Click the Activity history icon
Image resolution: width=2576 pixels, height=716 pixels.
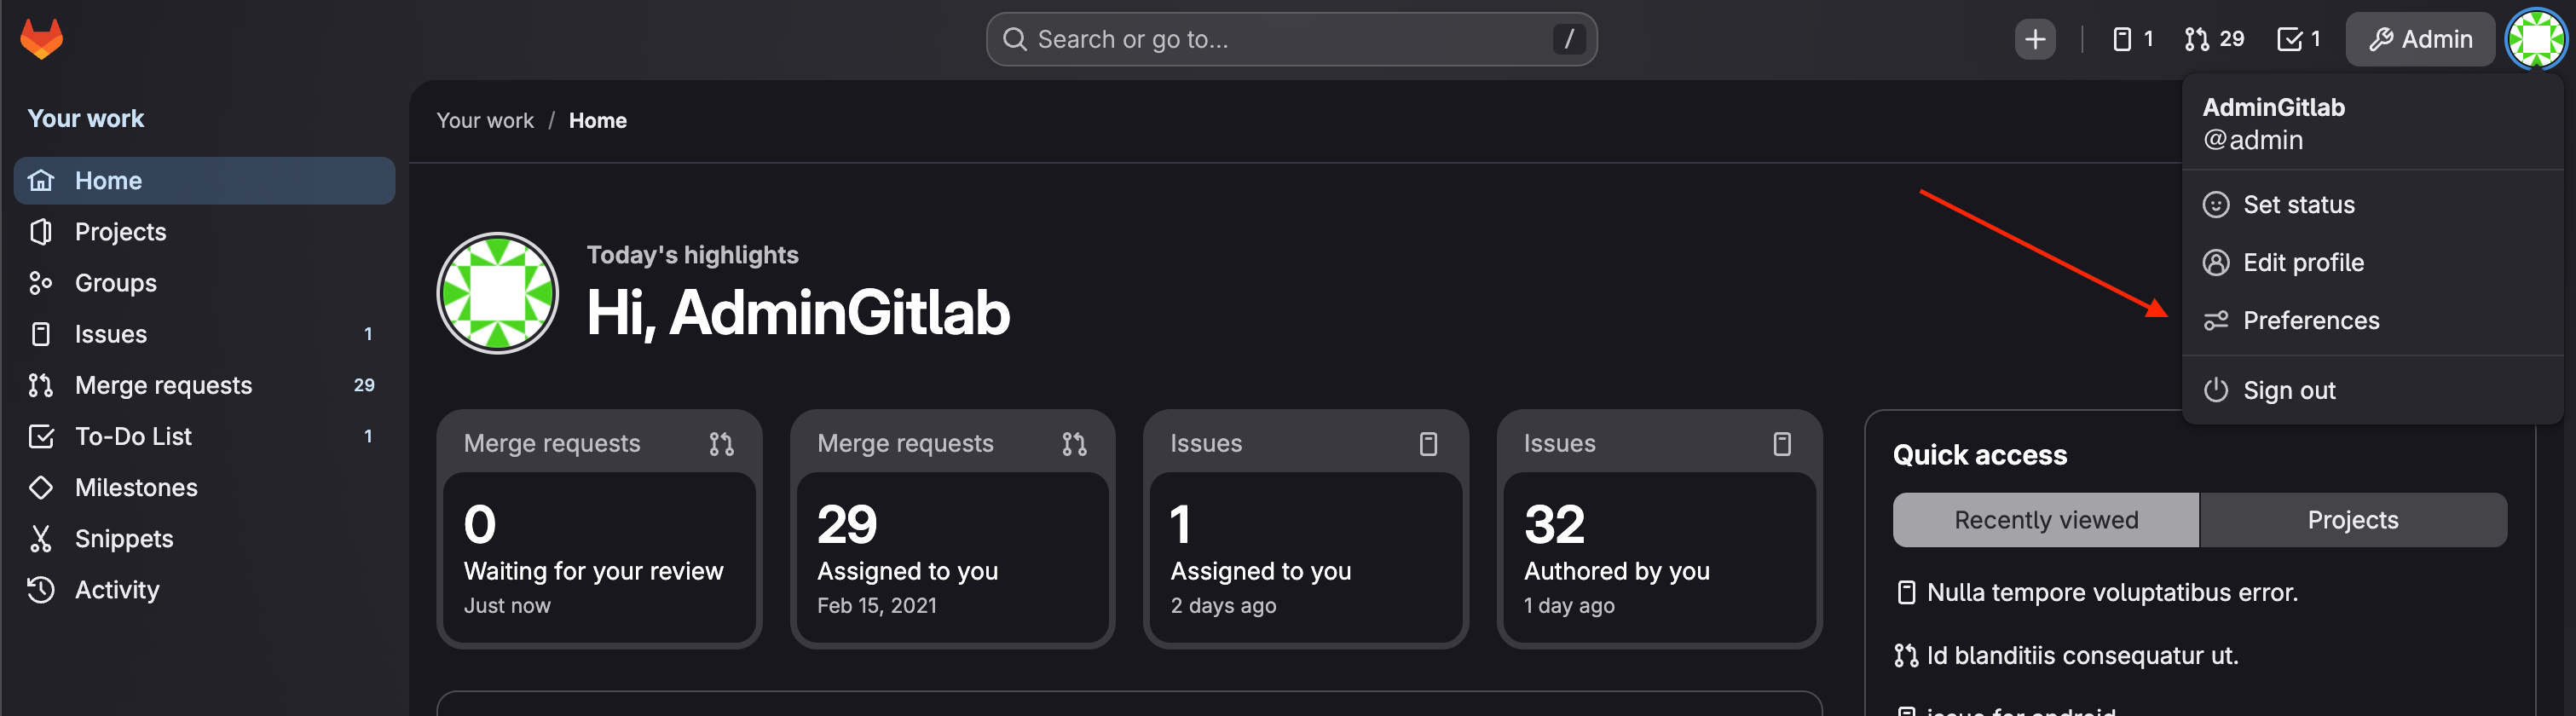pyautogui.click(x=41, y=590)
